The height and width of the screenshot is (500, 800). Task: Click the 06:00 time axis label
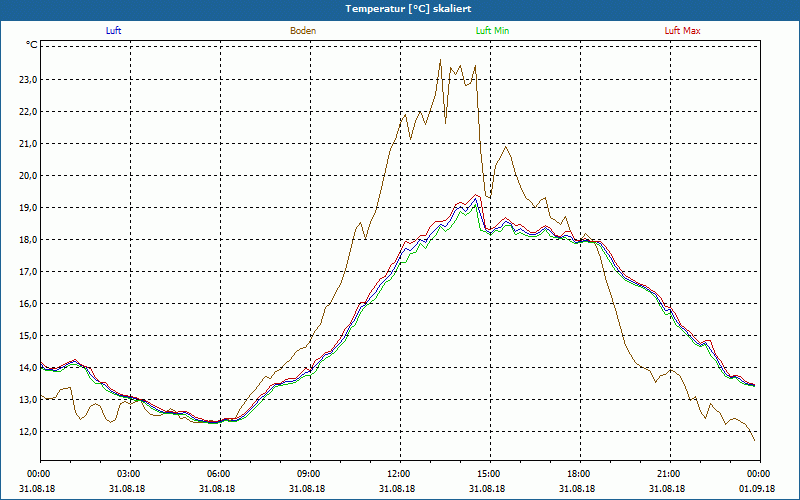click(220, 474)
